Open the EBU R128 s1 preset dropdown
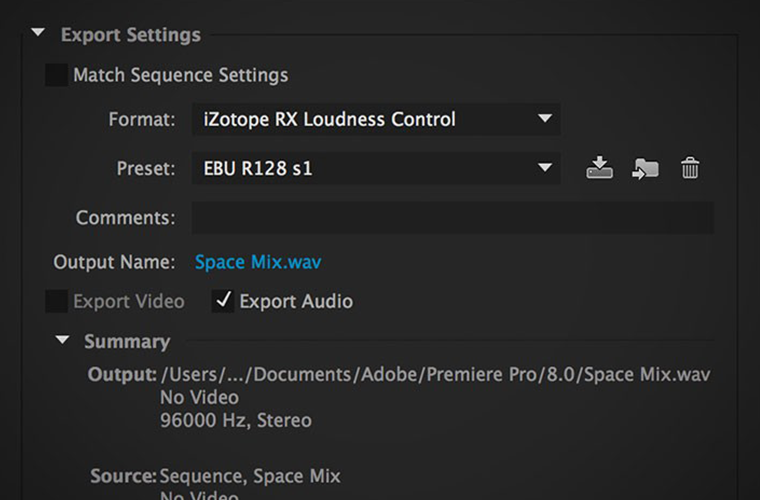Viewport: 760px width, 500px height. point(376,168)
